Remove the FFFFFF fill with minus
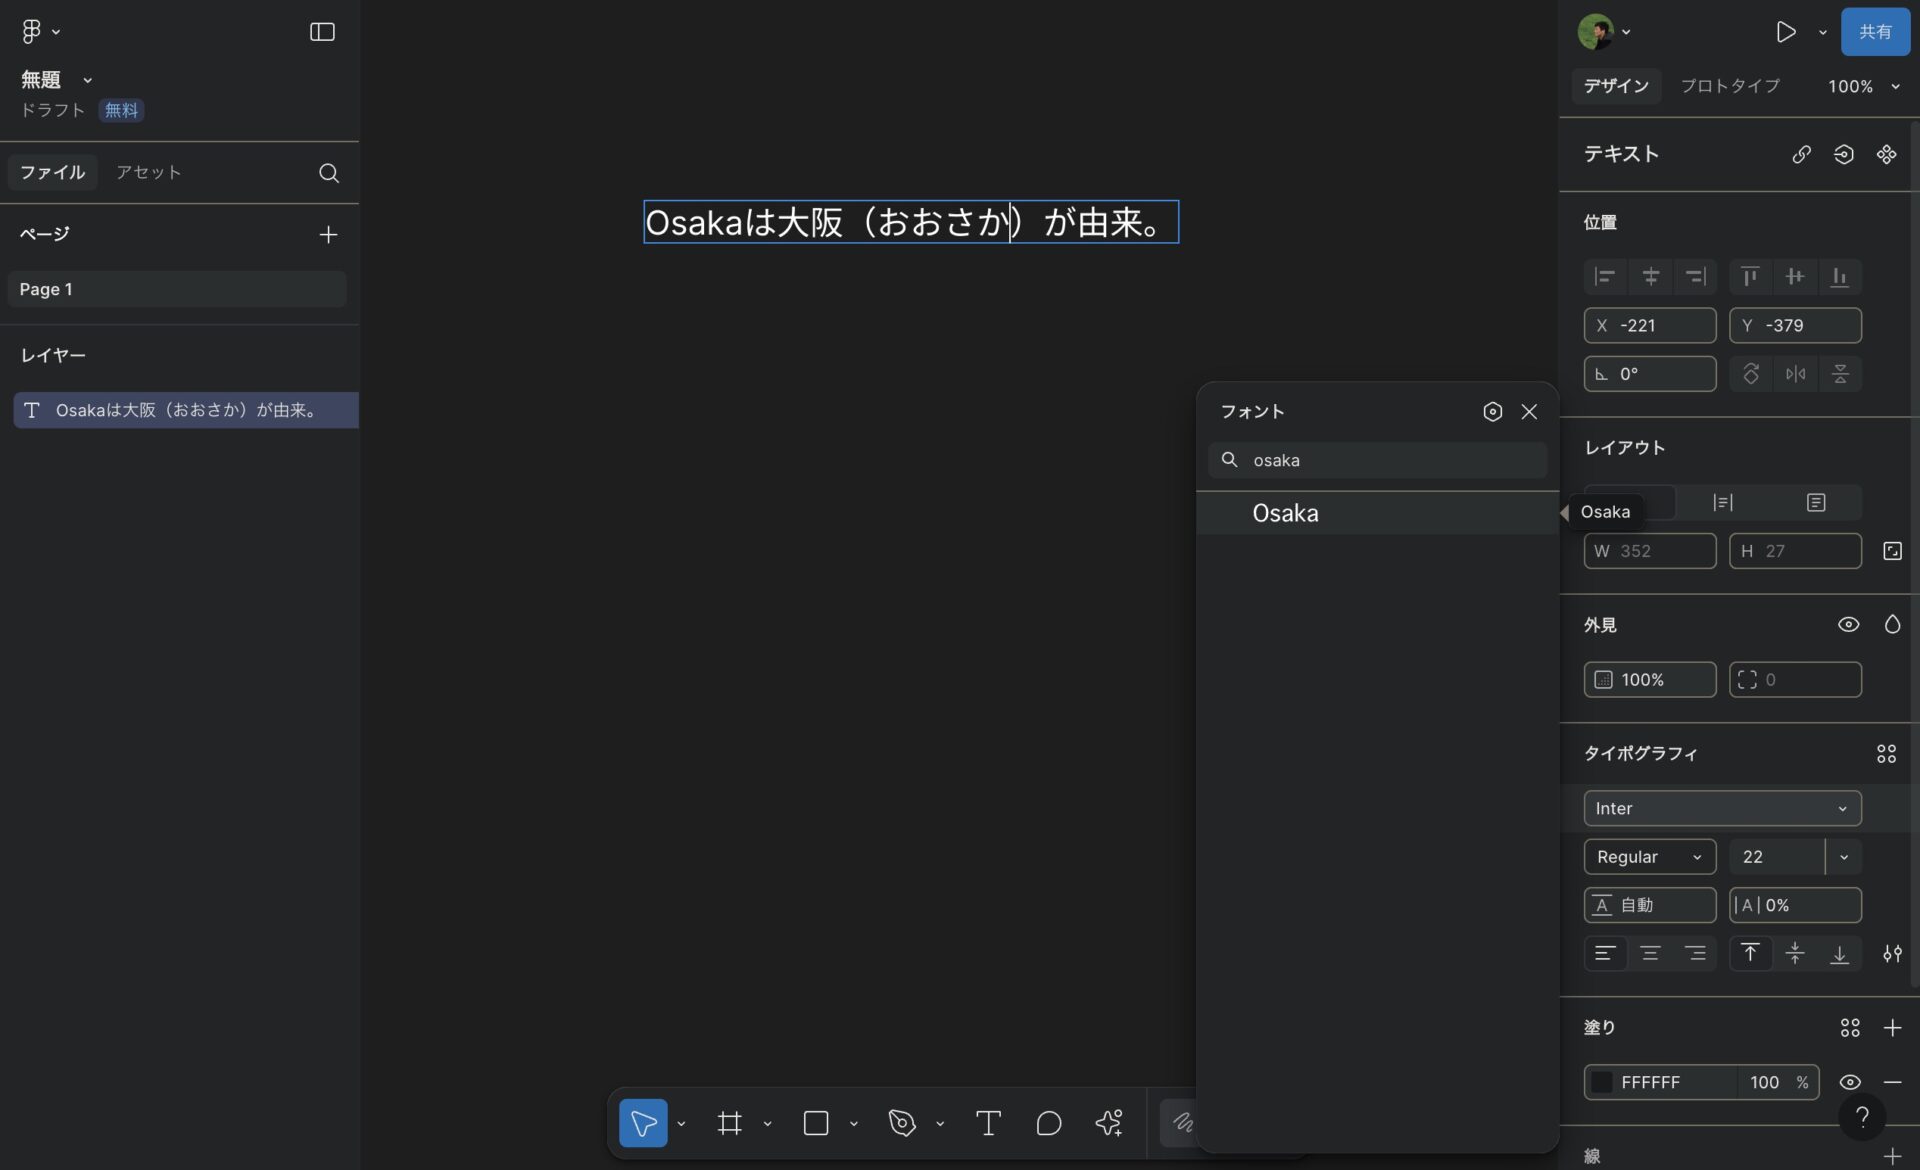 tap(1892, 1082)
